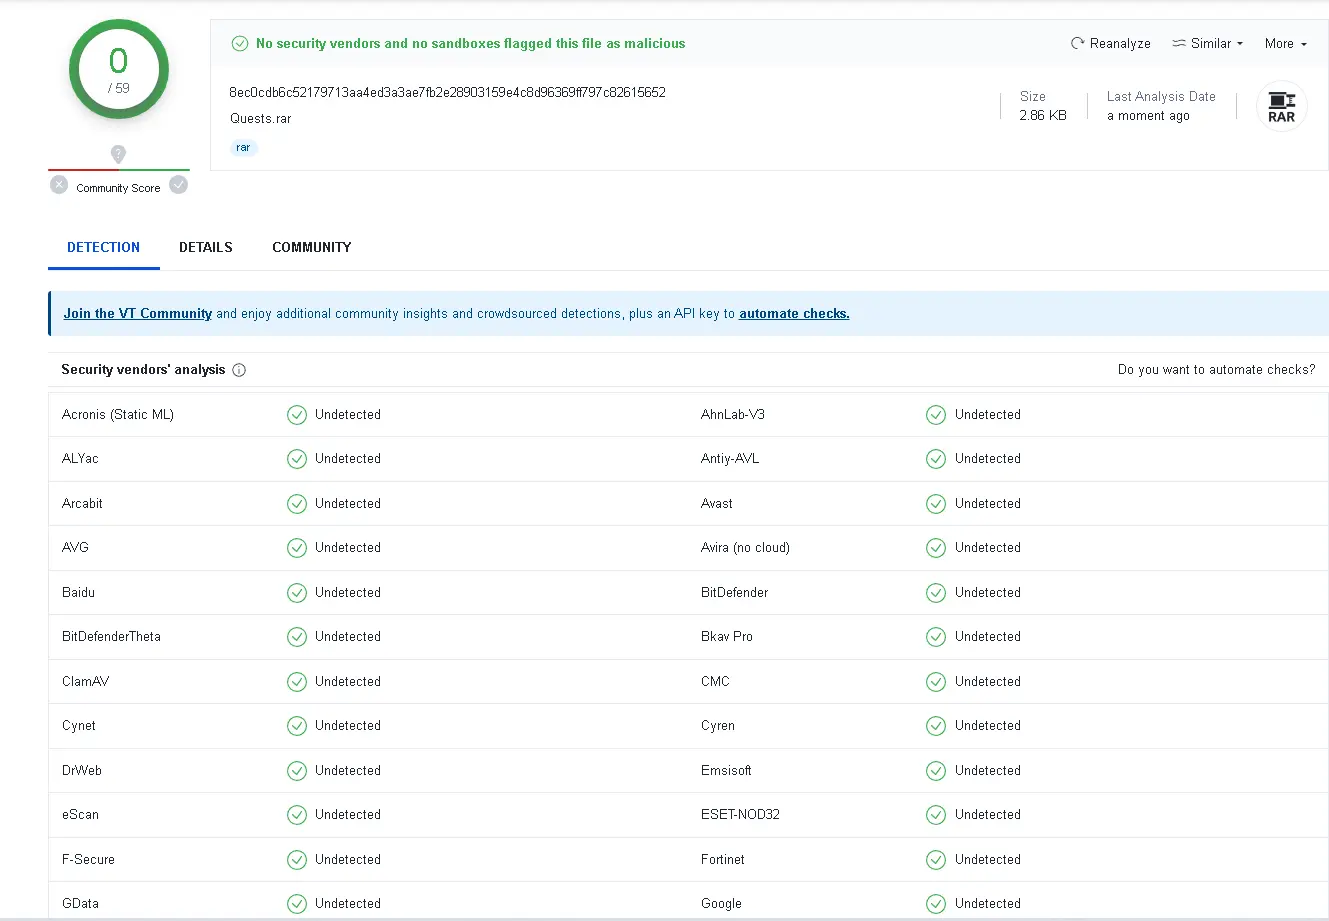Click the AVG undetected check icon
1329x921 pixels.
click(x=297, y=548)
